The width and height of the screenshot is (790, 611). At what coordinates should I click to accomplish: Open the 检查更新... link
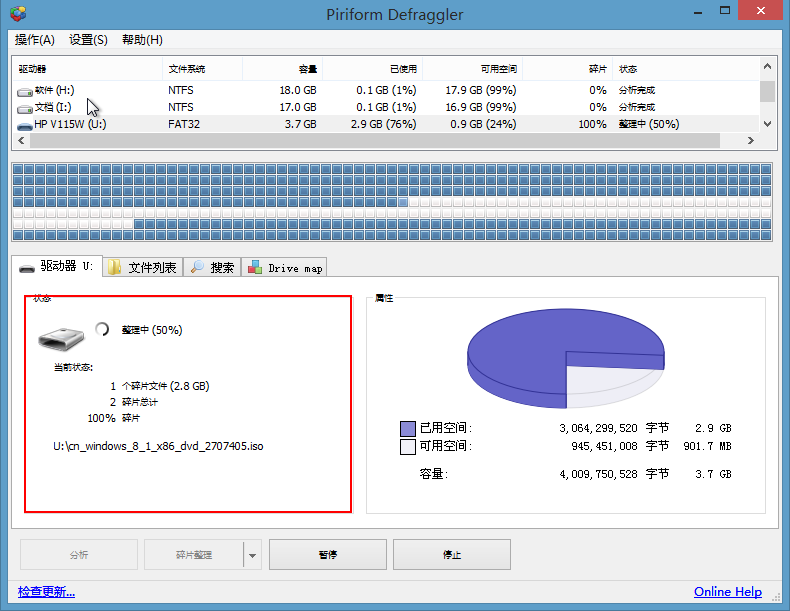[x=46, y=591]
